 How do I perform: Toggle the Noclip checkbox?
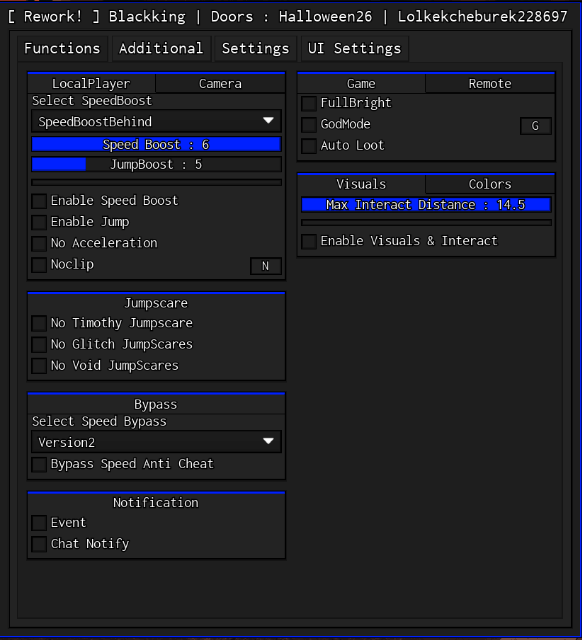tap(39, 264)
